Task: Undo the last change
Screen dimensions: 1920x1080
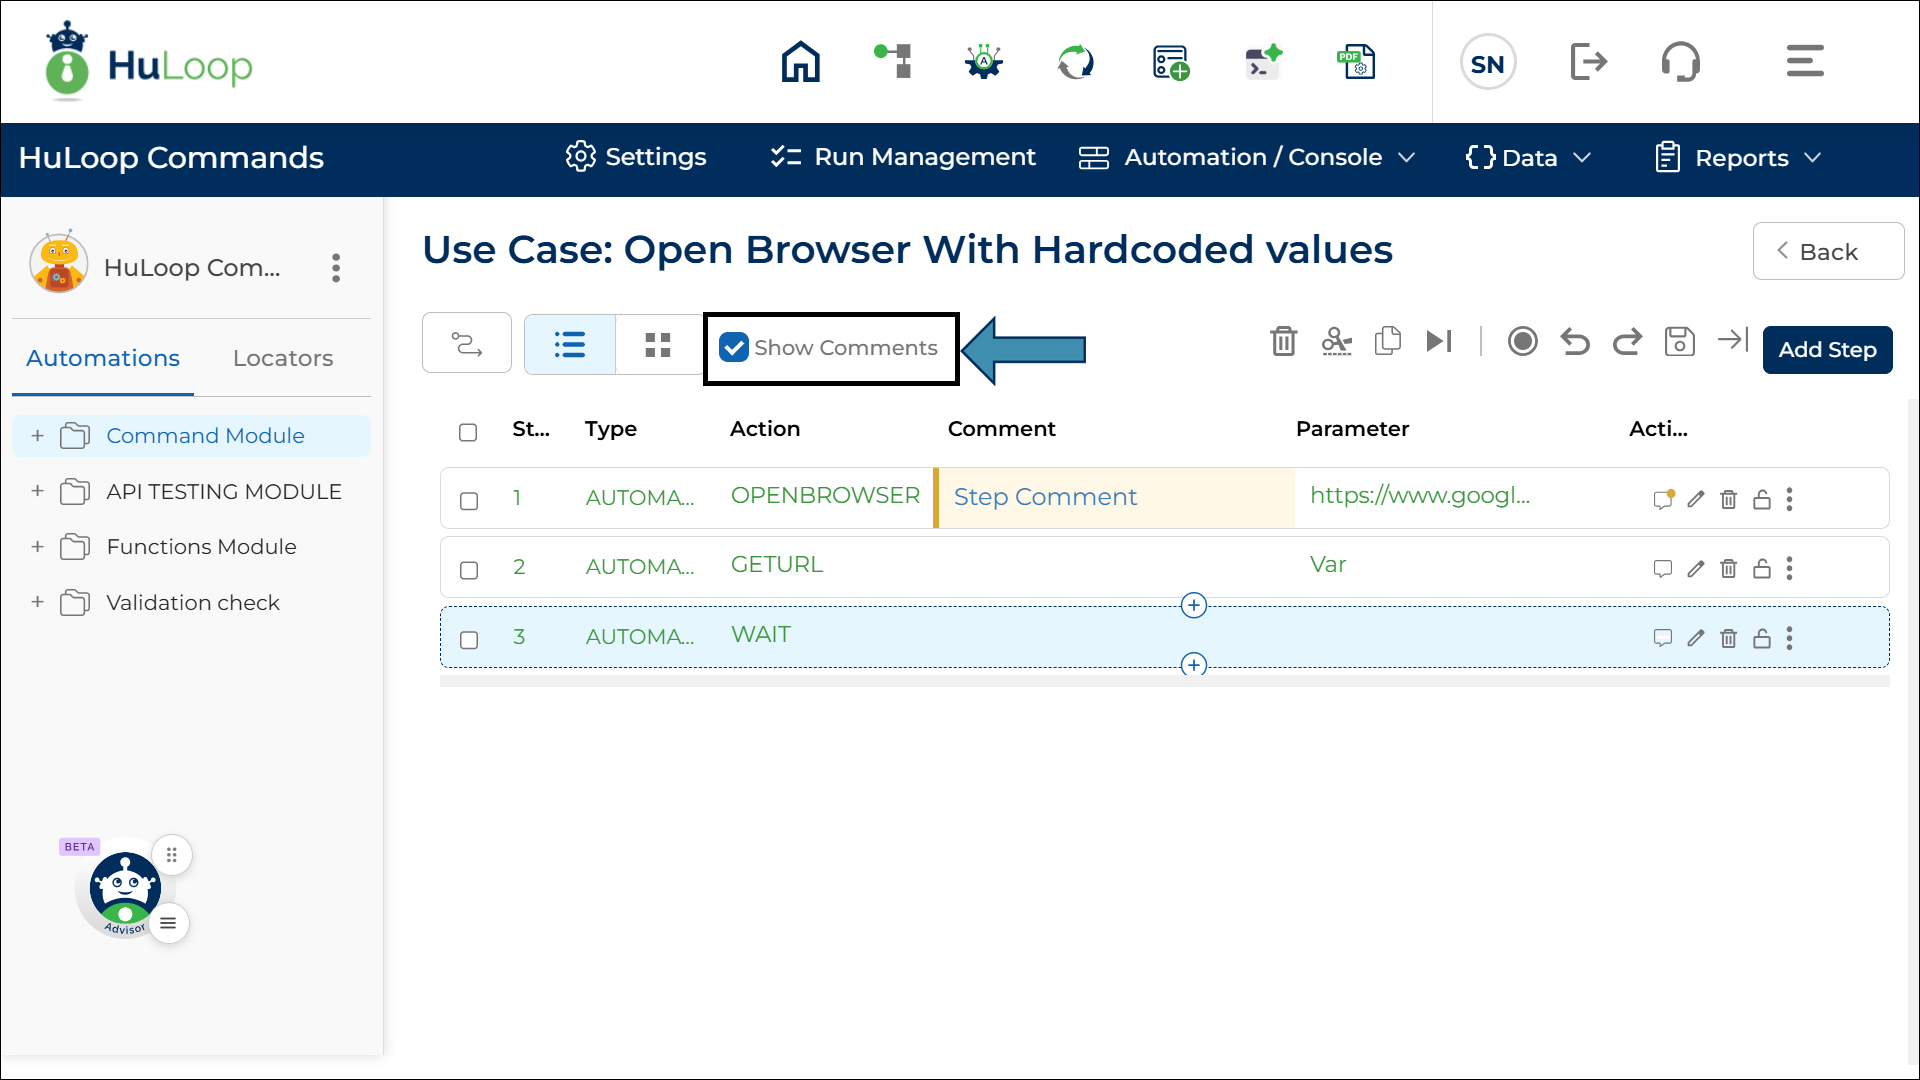Action: 1575,342
